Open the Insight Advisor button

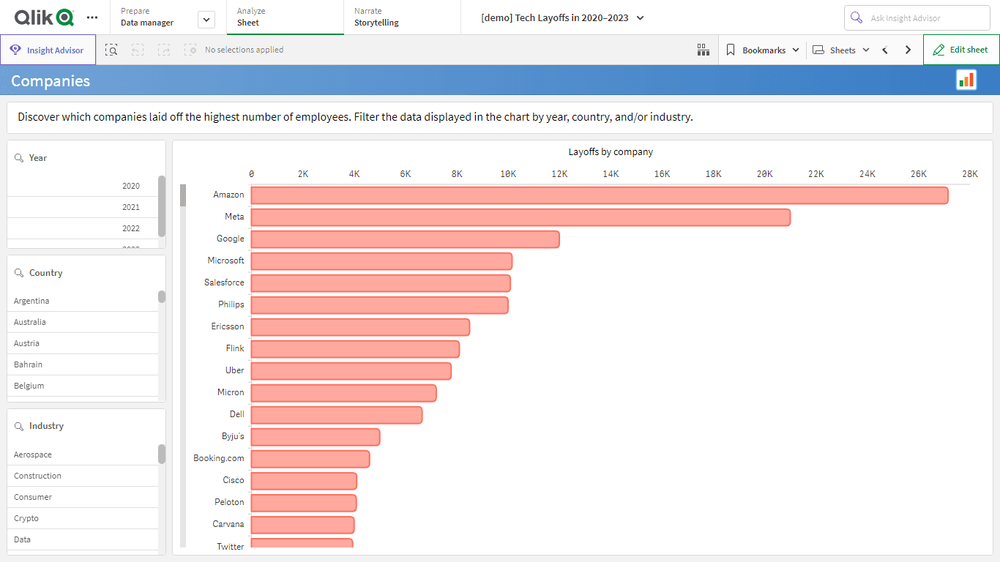[48, 50]
